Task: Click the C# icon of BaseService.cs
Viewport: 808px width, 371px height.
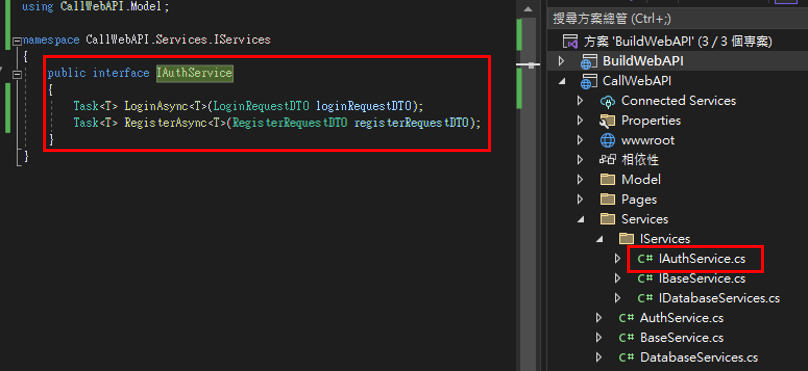Action: coord(627,338)
